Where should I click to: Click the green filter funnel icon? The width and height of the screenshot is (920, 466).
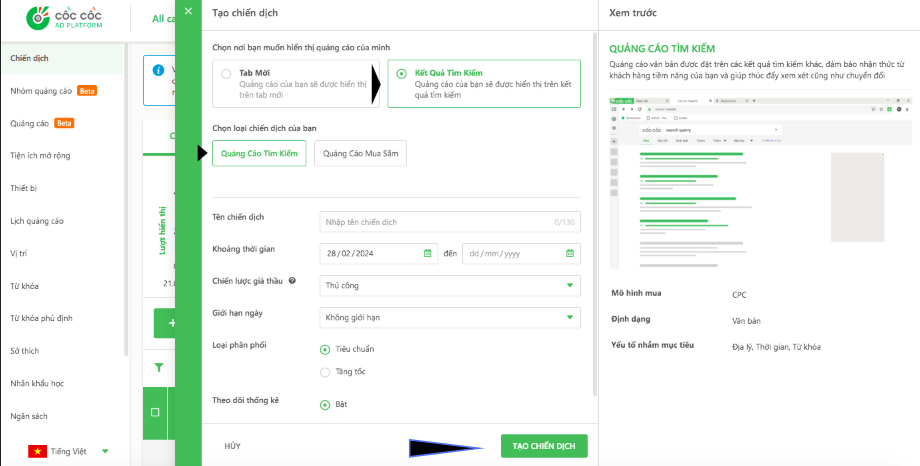coord(159,367)
